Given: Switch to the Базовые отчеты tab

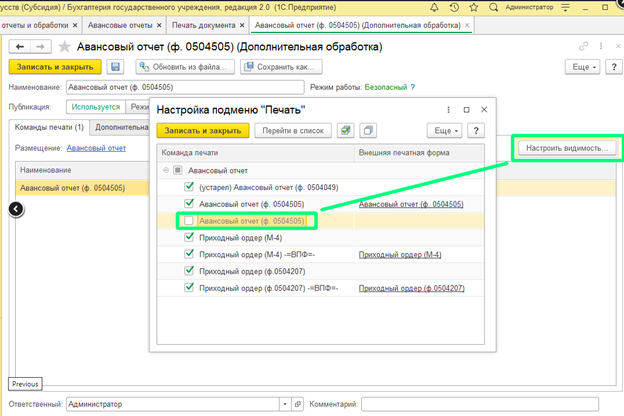Looking at the screenshot, I should (118, 23).
